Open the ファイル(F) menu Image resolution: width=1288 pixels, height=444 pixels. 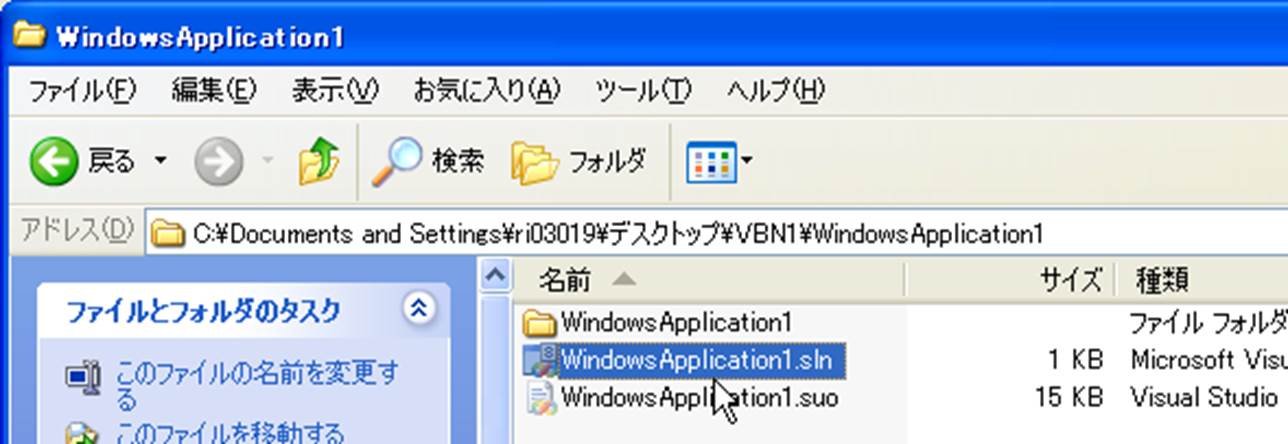point(81,91)
